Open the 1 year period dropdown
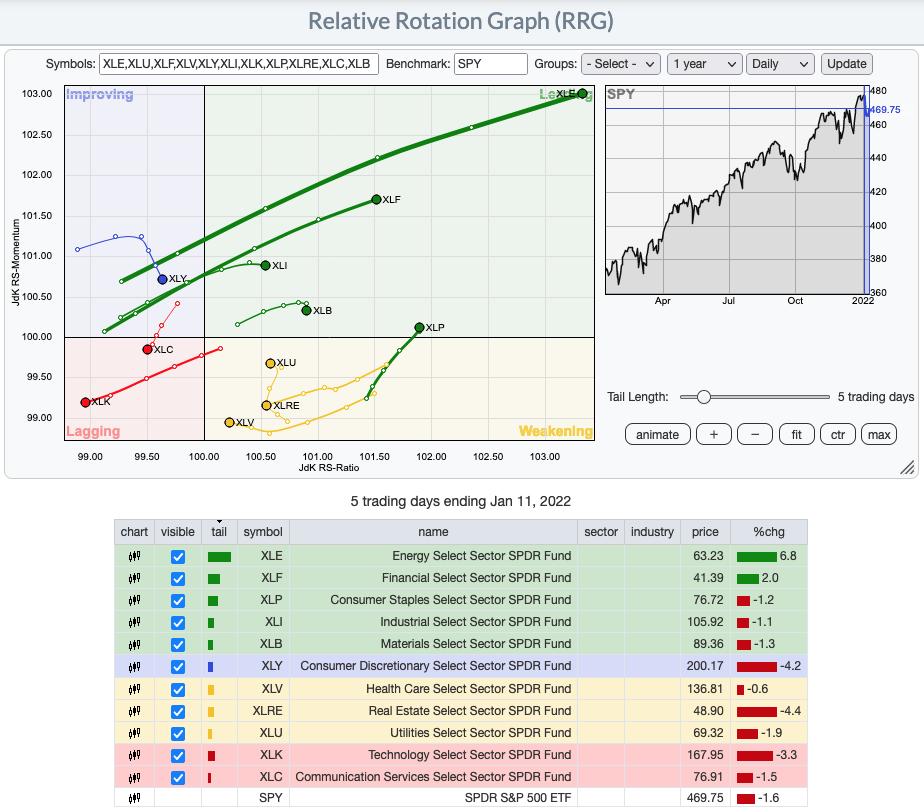This screenshot has width=924, height=812. [704, 64]
